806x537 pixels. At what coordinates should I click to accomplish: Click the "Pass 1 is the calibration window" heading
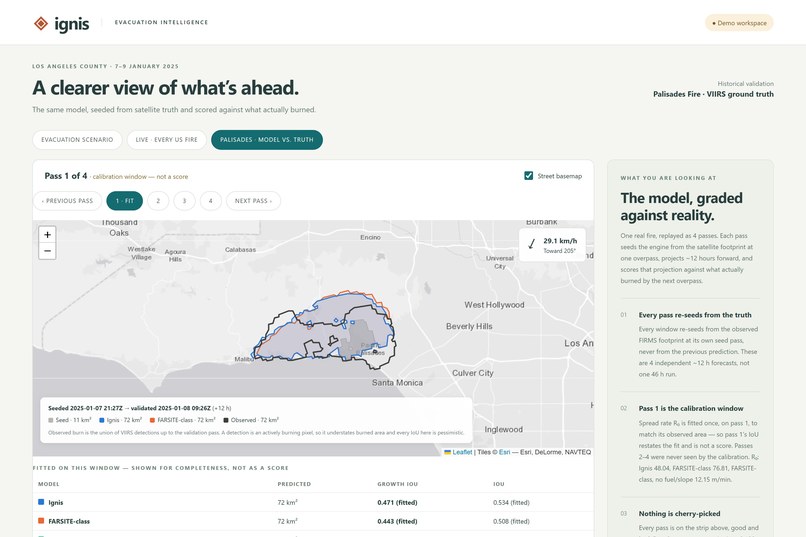[x=691, y=409]
